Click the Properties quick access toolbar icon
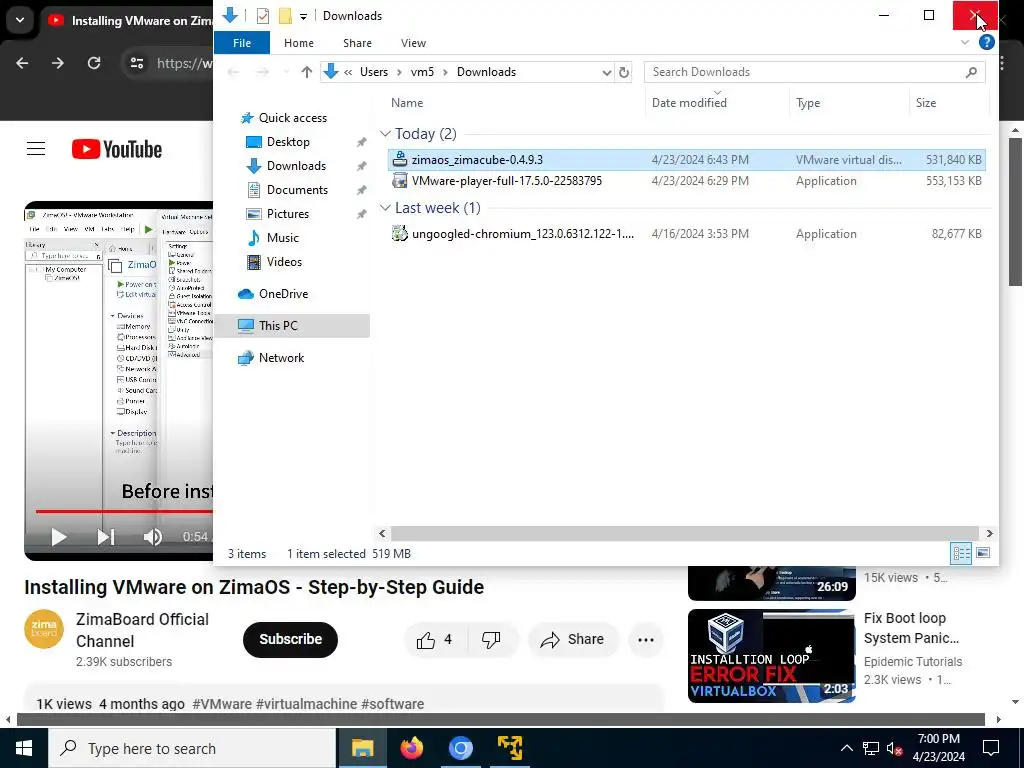 (263, 16)
